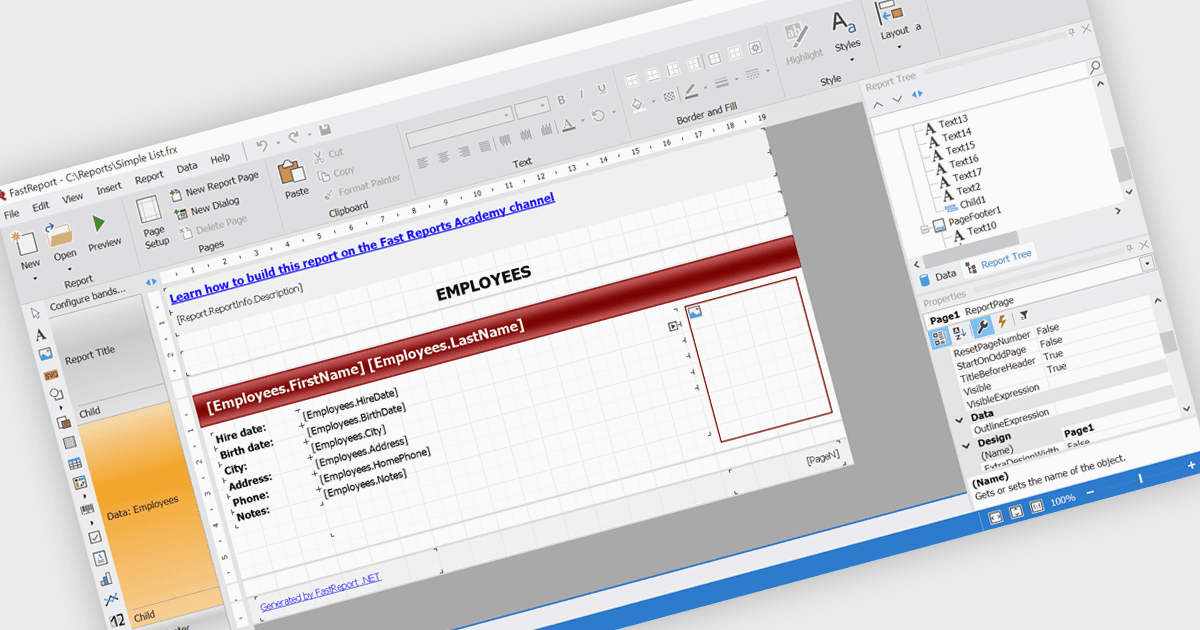Open the Insert menu

[109, 188]
